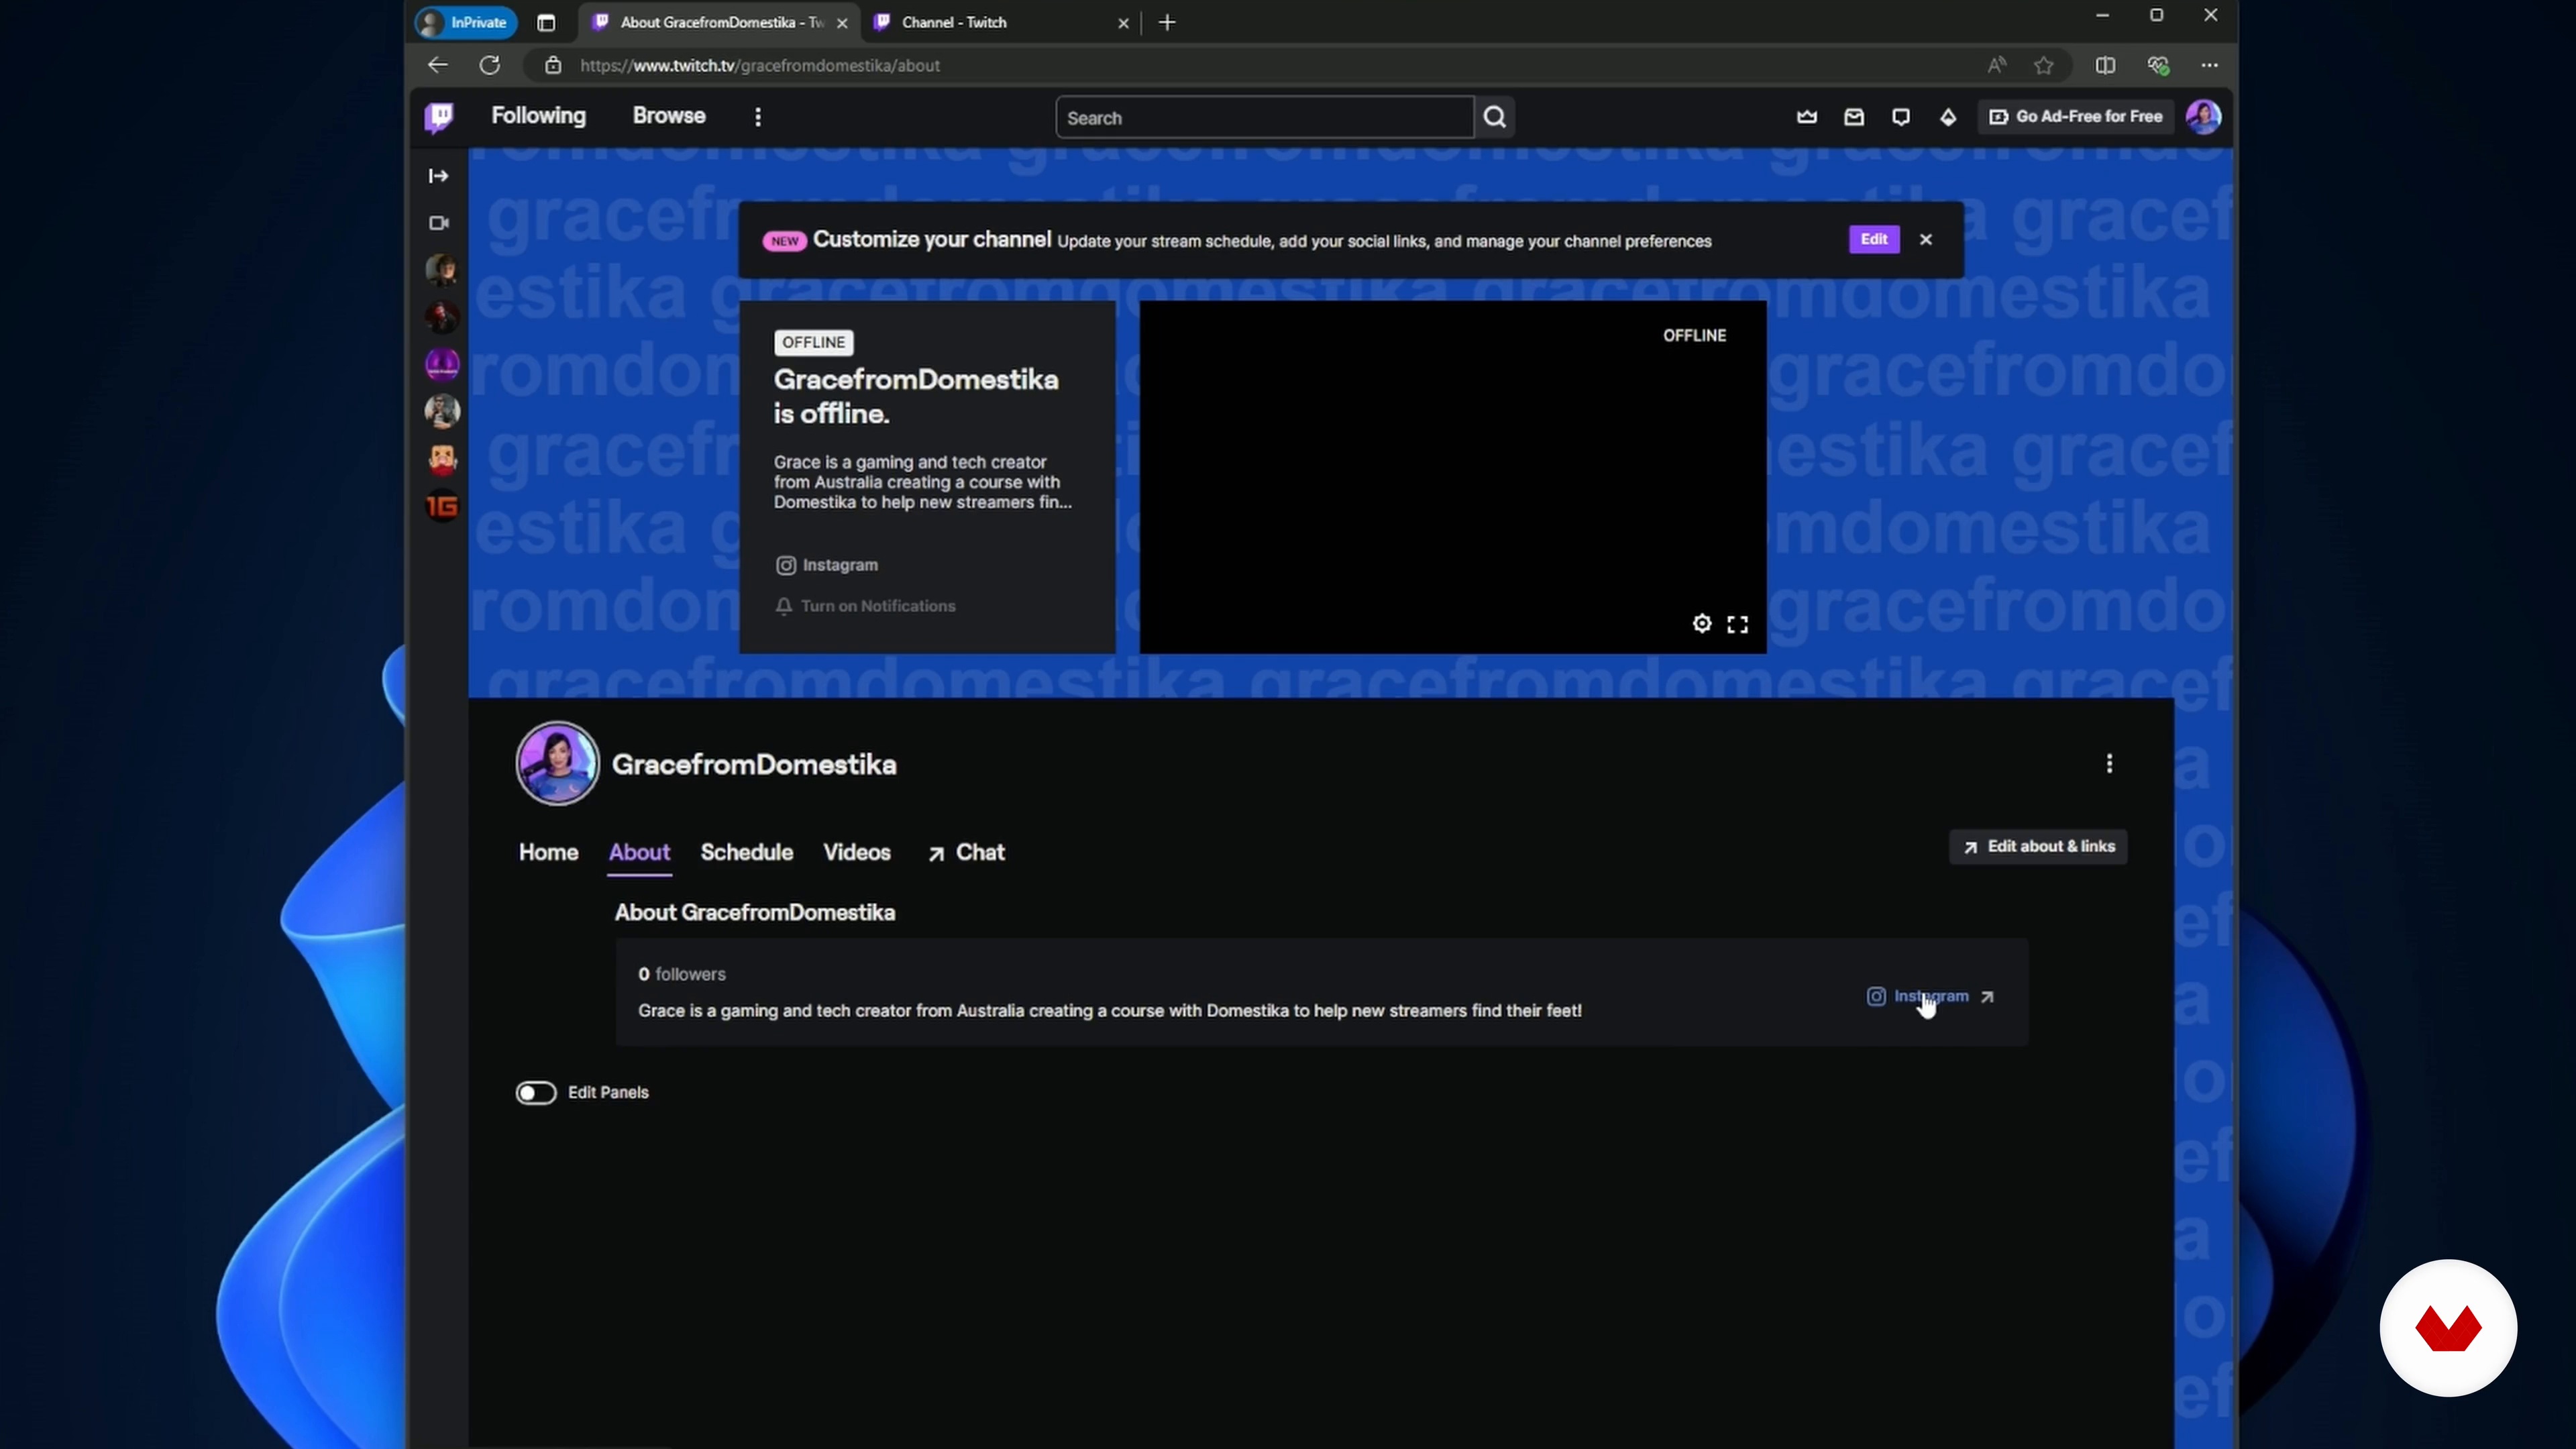Click the 0 followers text
This screenshot has height=1449, width=2576.
(x=682, y=974)
